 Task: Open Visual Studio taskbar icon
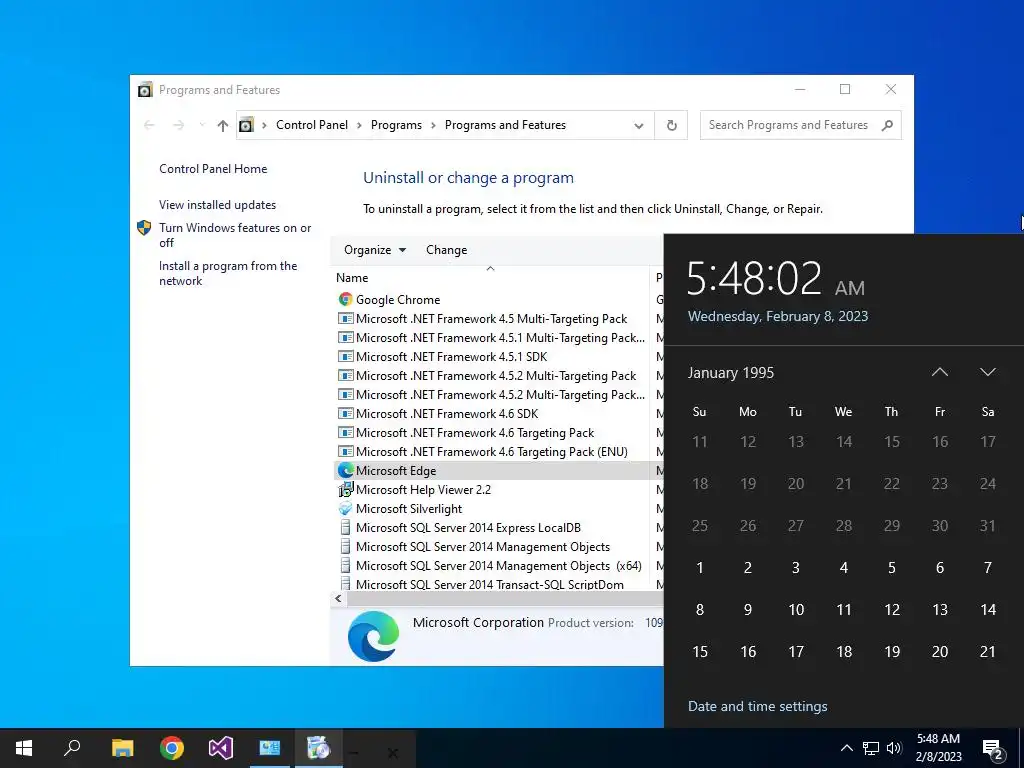point(221,748)
